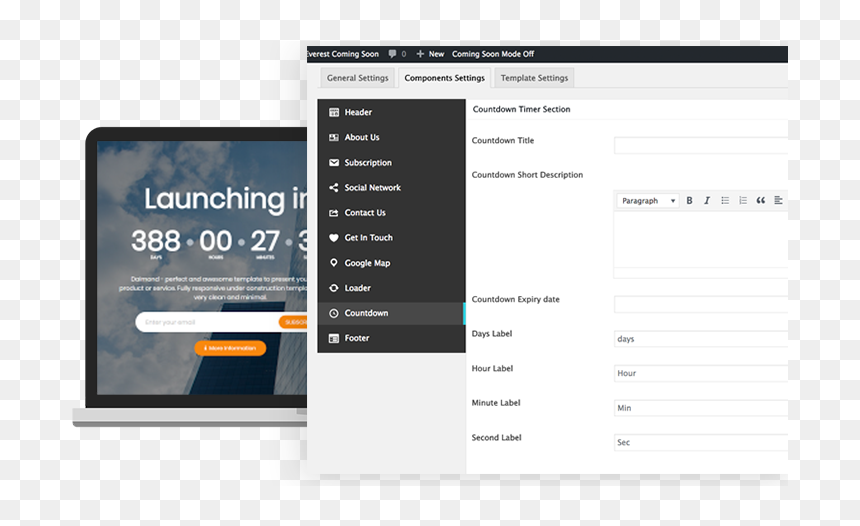Open the Contact Us component section
This screenshot has height=526, width=860.
tap(391, 213)
